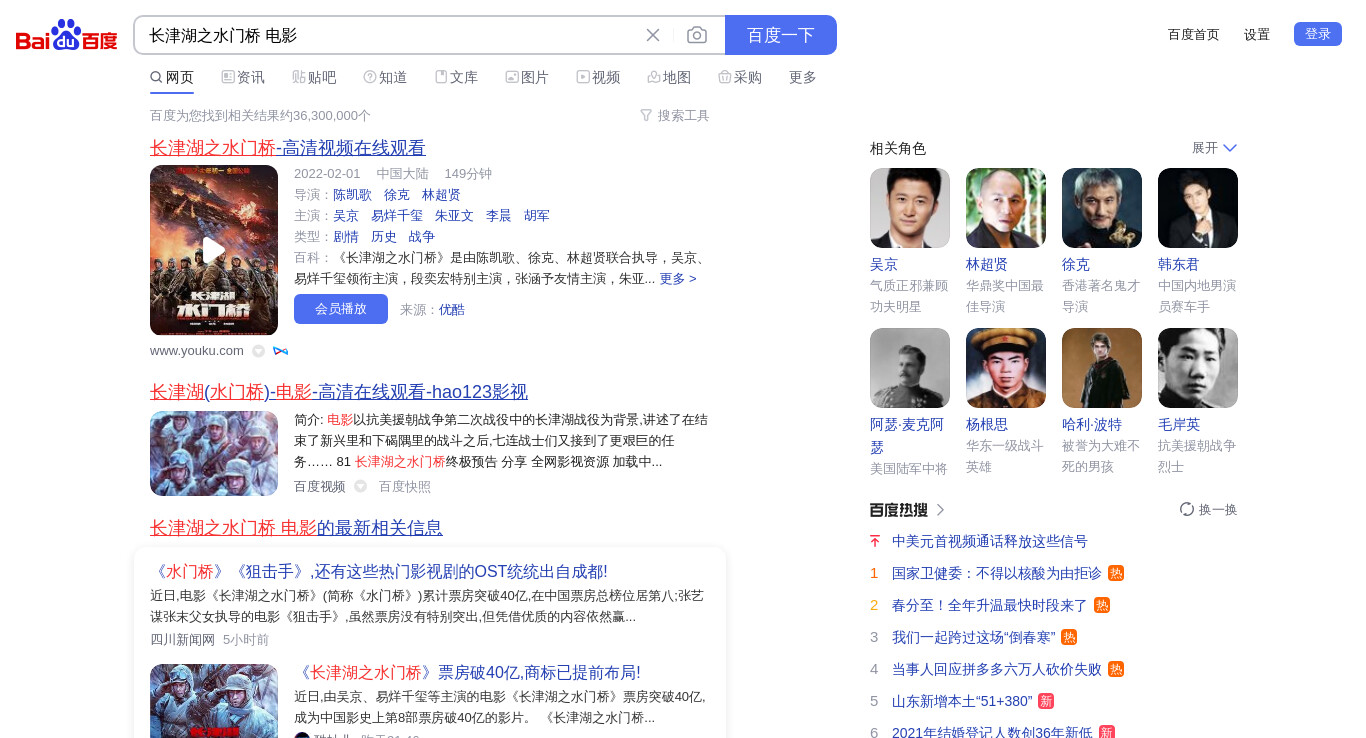Open 最新相关信息 result heading
Screen dimensions: 1366x738
pyautogui.click(x=296, y=528)
